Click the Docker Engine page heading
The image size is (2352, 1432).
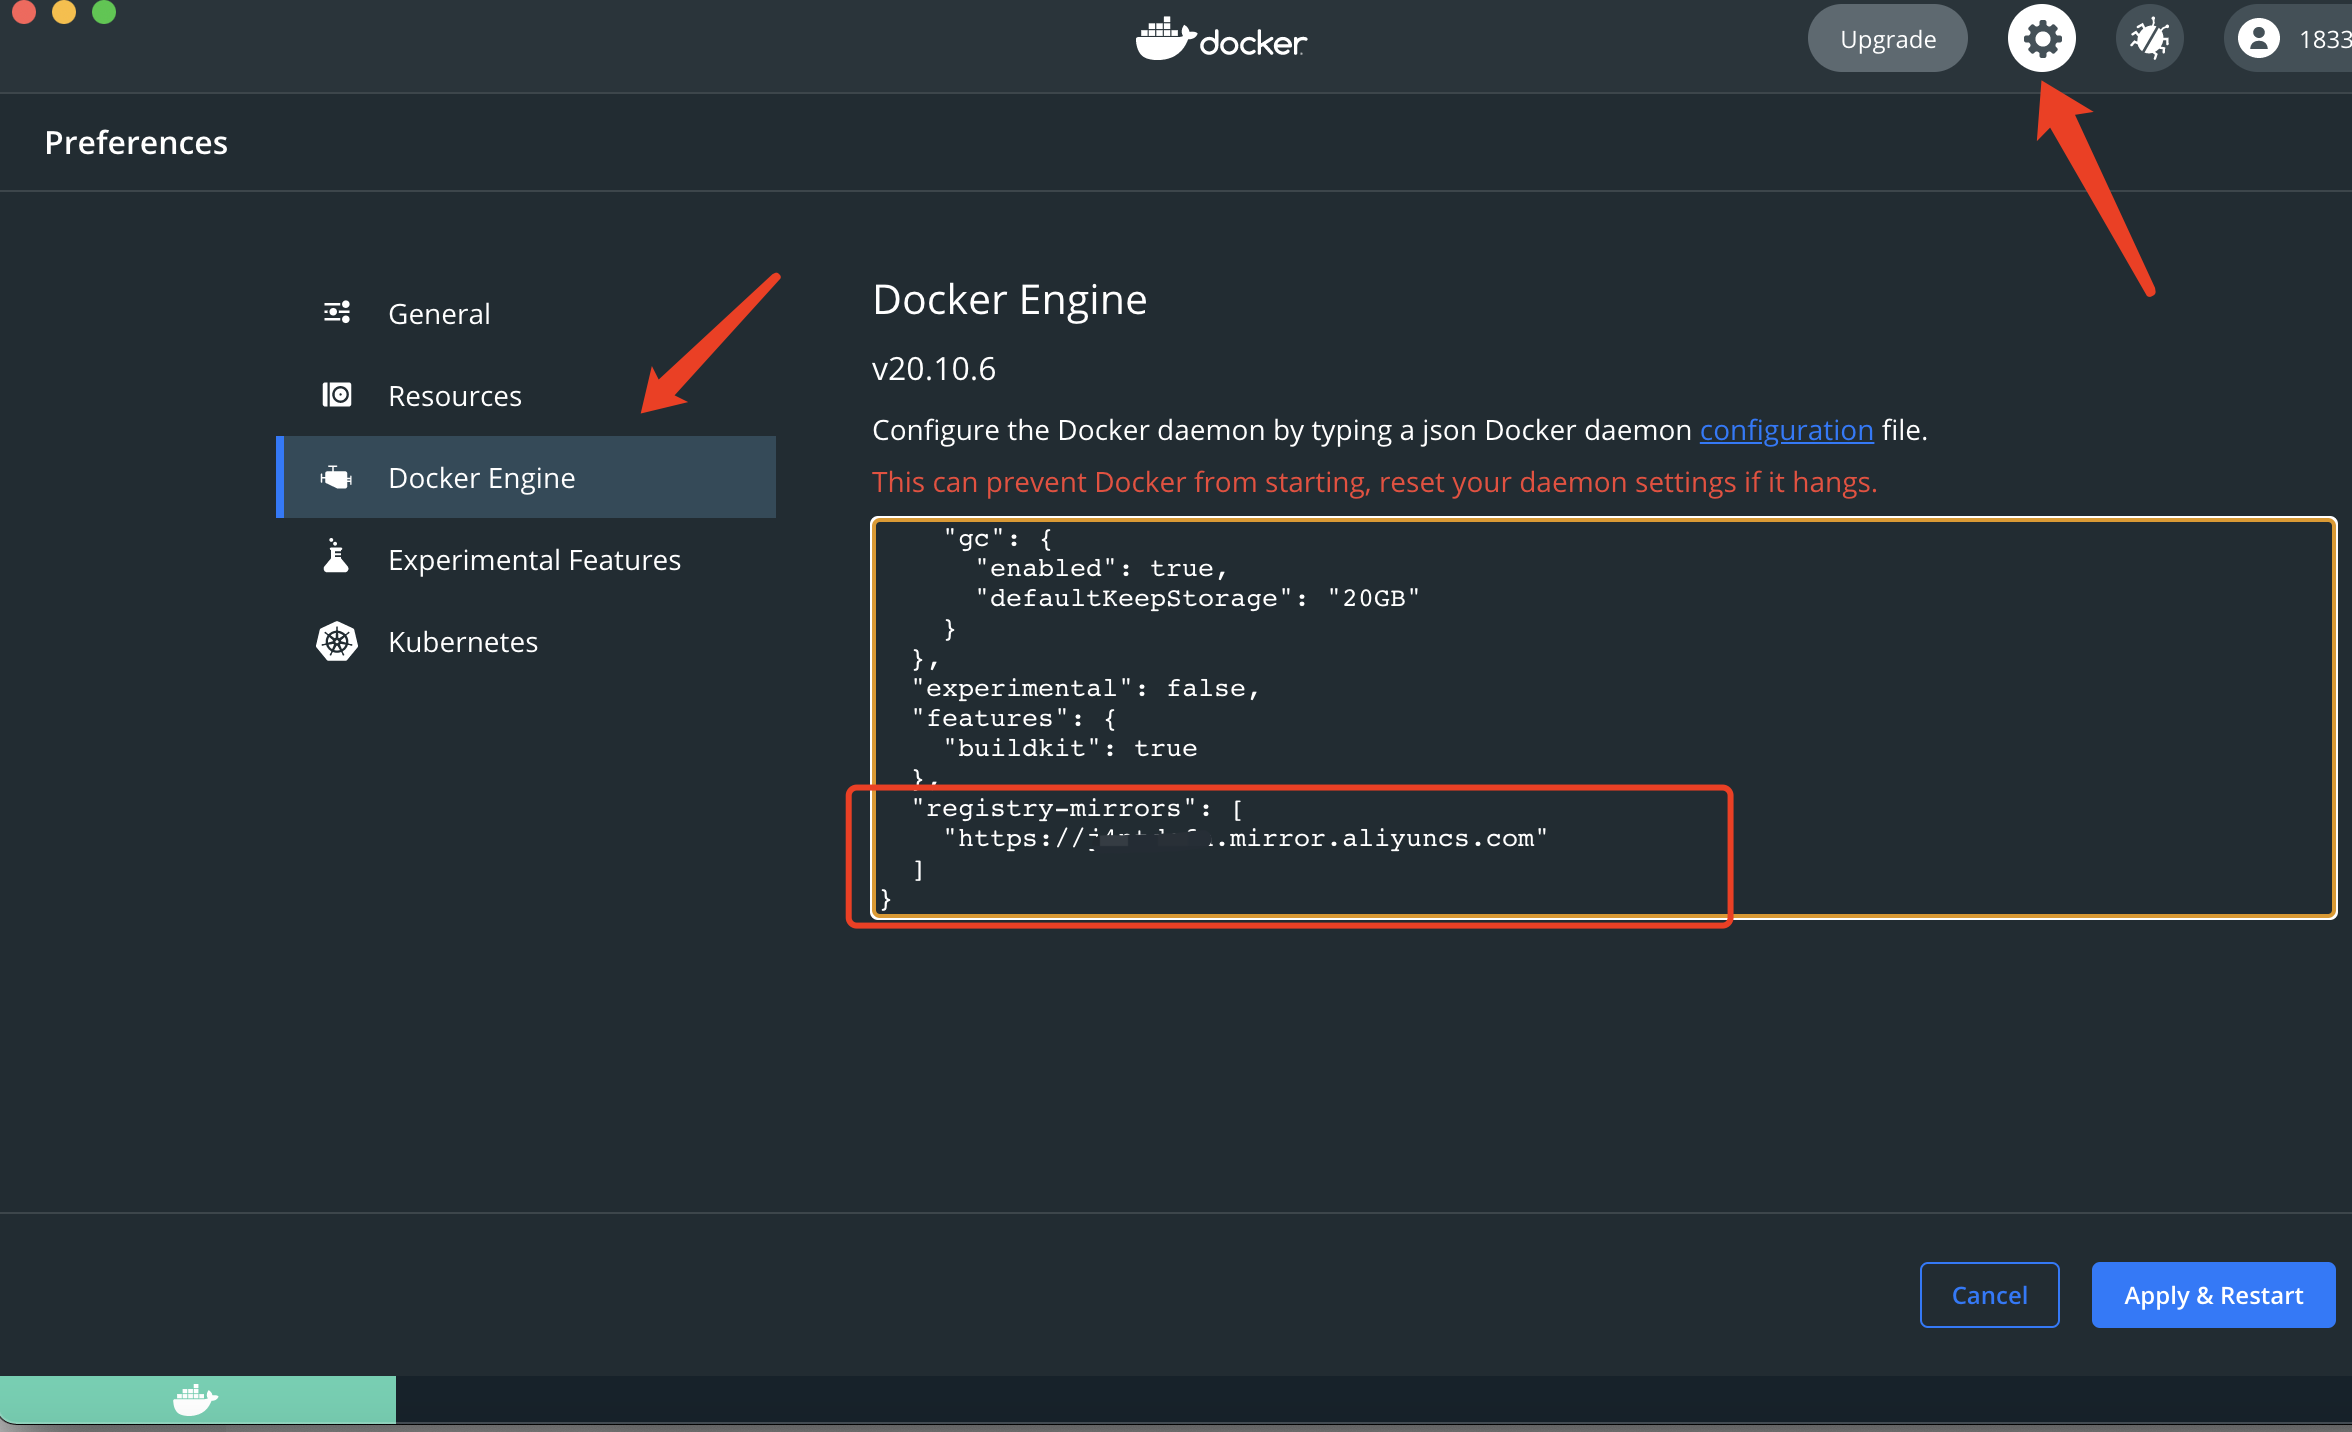pyautogui.click(x=1009, y=299)
